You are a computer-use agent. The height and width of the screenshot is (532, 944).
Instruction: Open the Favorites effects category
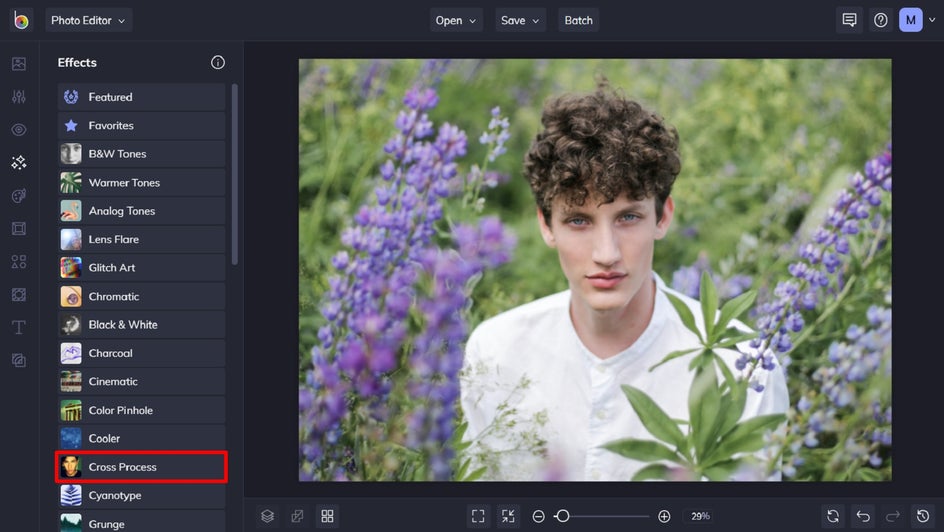click(141, 125)
